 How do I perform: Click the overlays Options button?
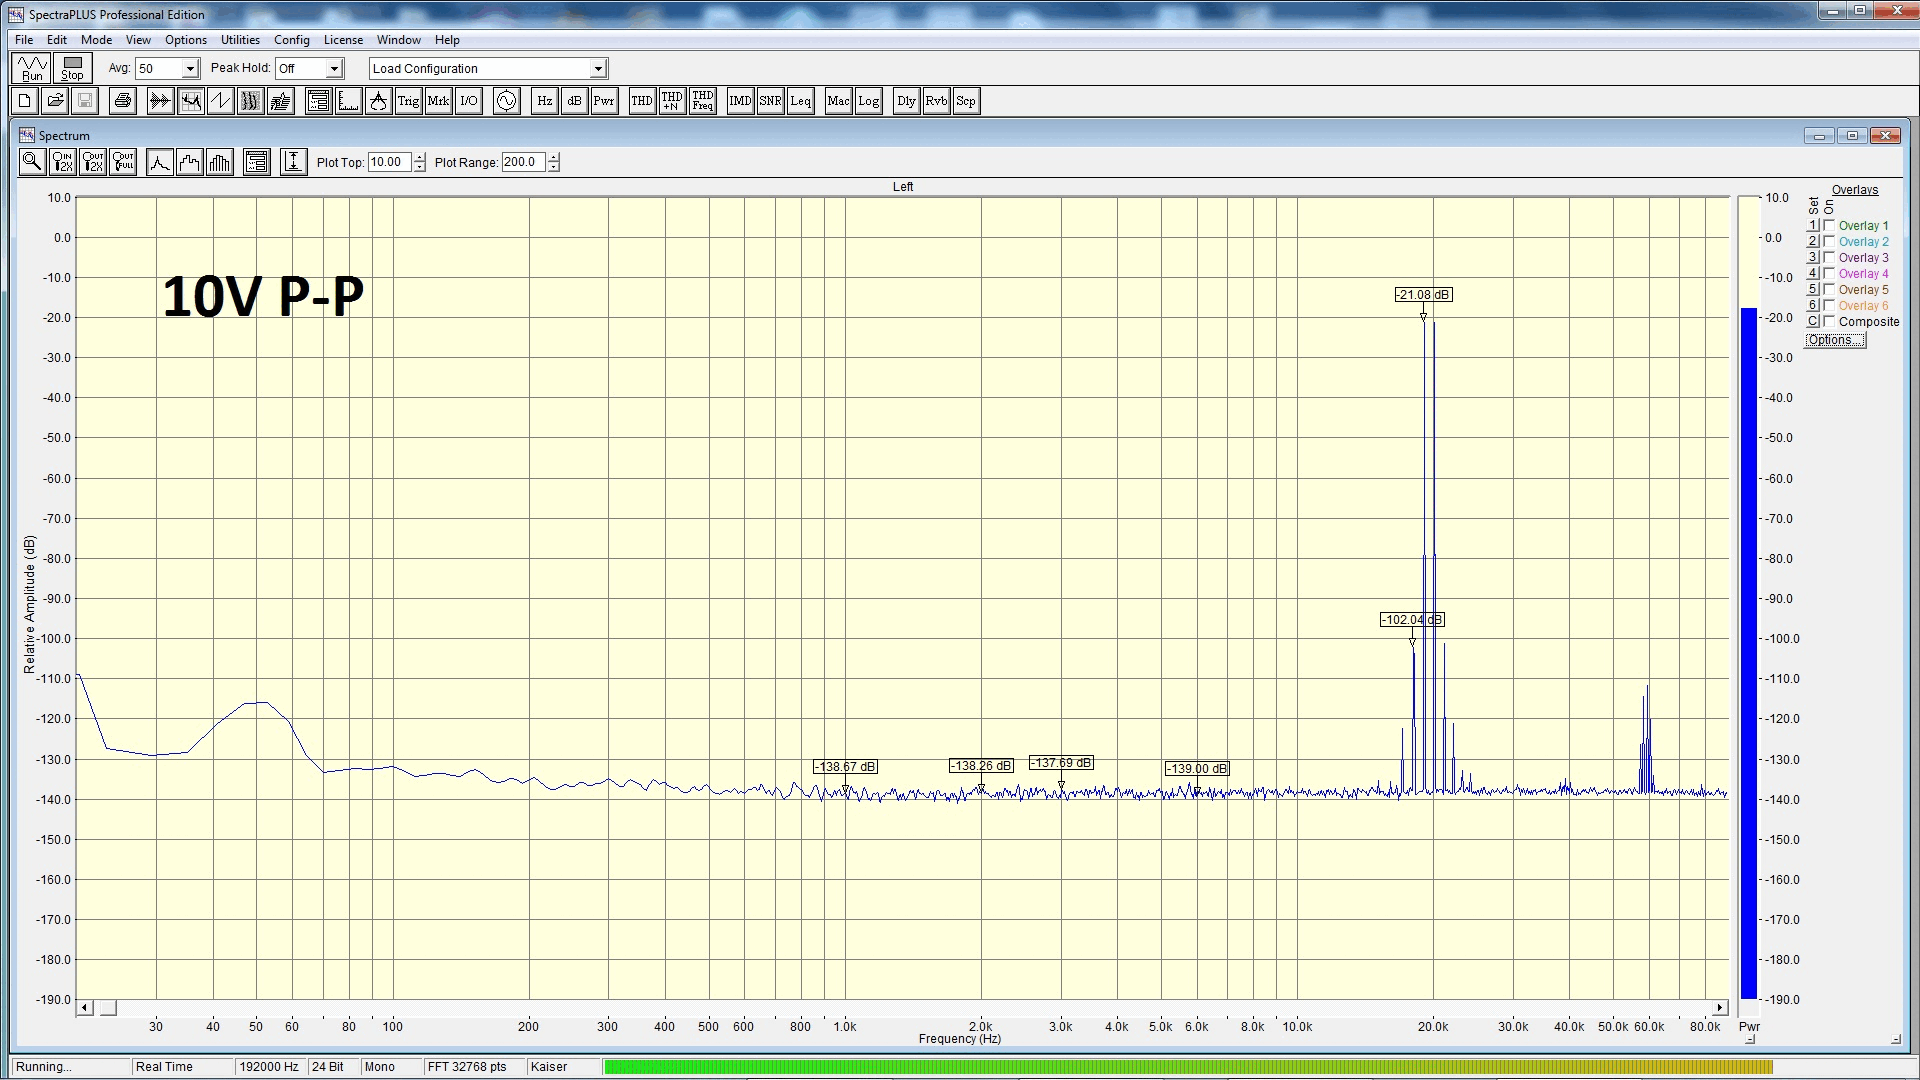tap(1835, 340)
